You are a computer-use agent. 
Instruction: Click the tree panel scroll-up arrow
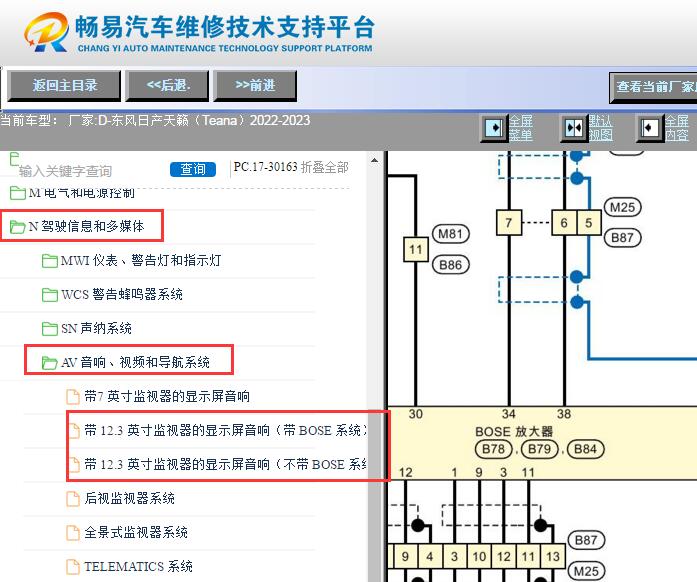pyautogui.click(x=375, y=161)
